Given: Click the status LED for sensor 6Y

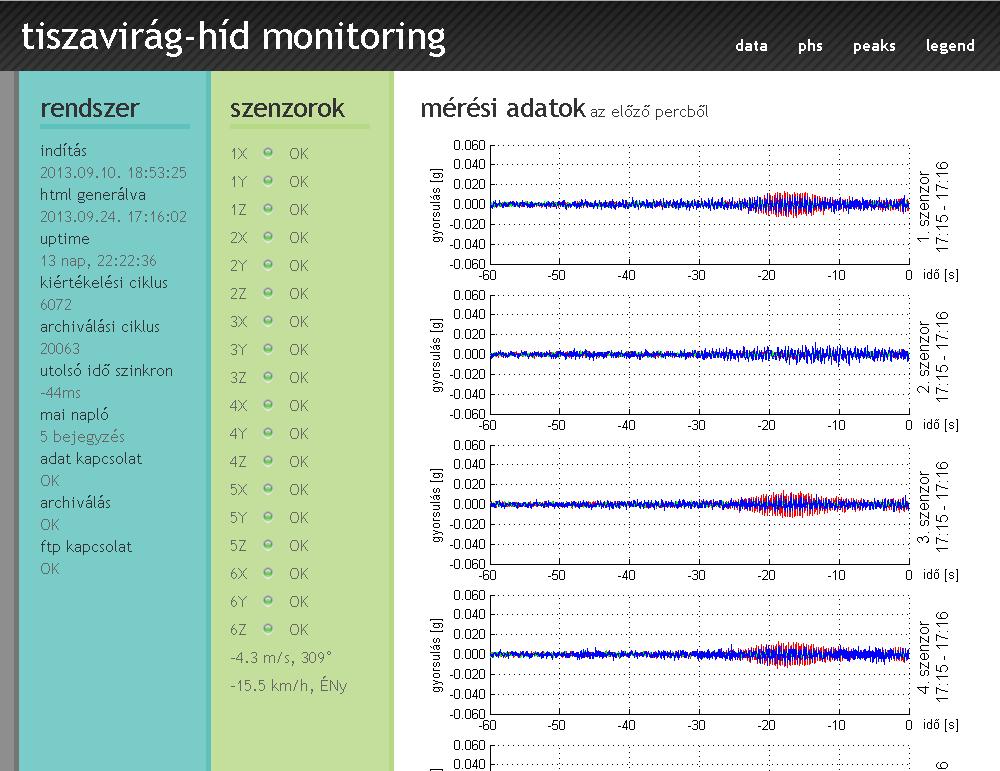Looking at the screenshot, I should [268, 601].
